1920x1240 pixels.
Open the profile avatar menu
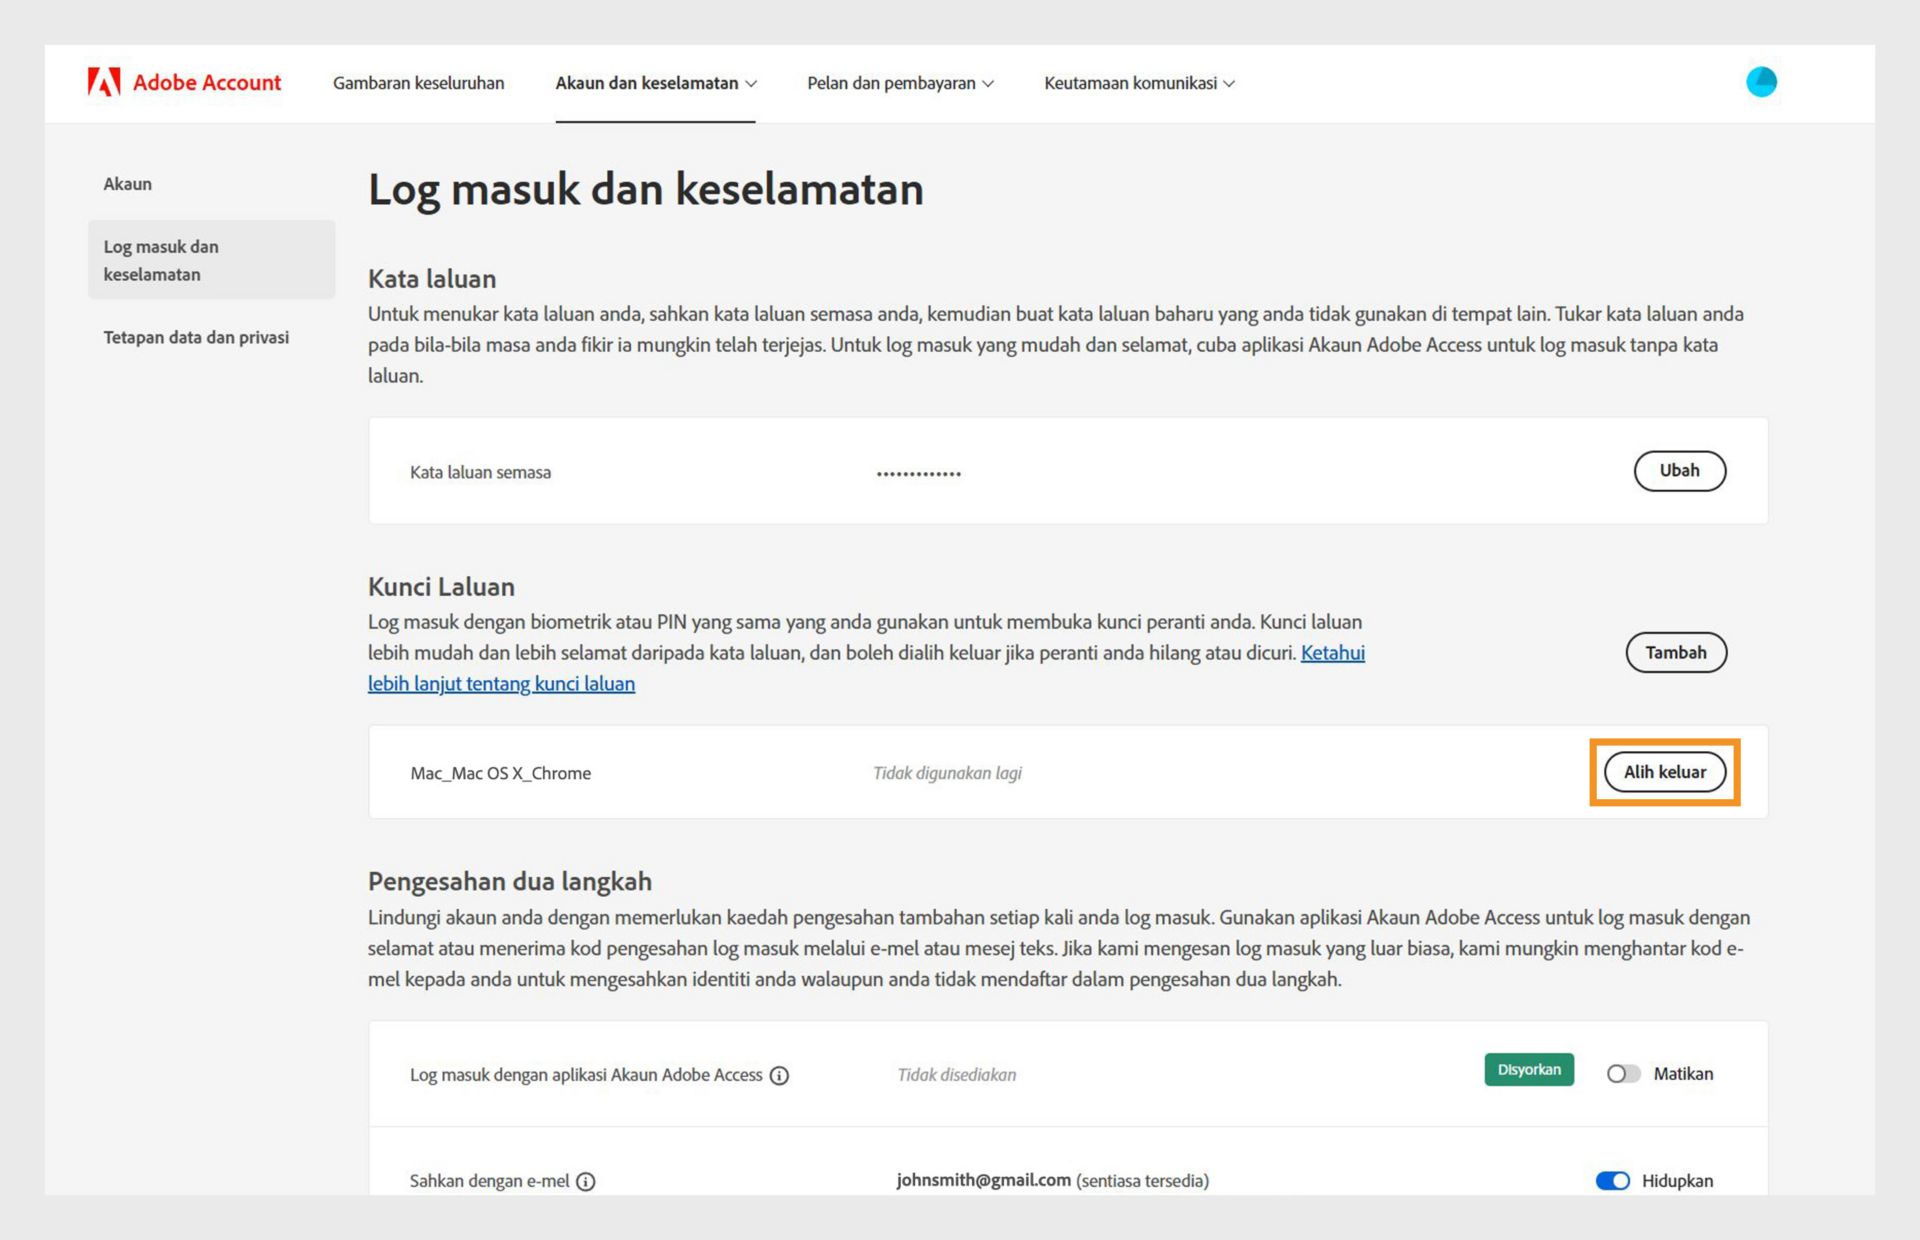pyautogui.click(x=1761, y=82)
